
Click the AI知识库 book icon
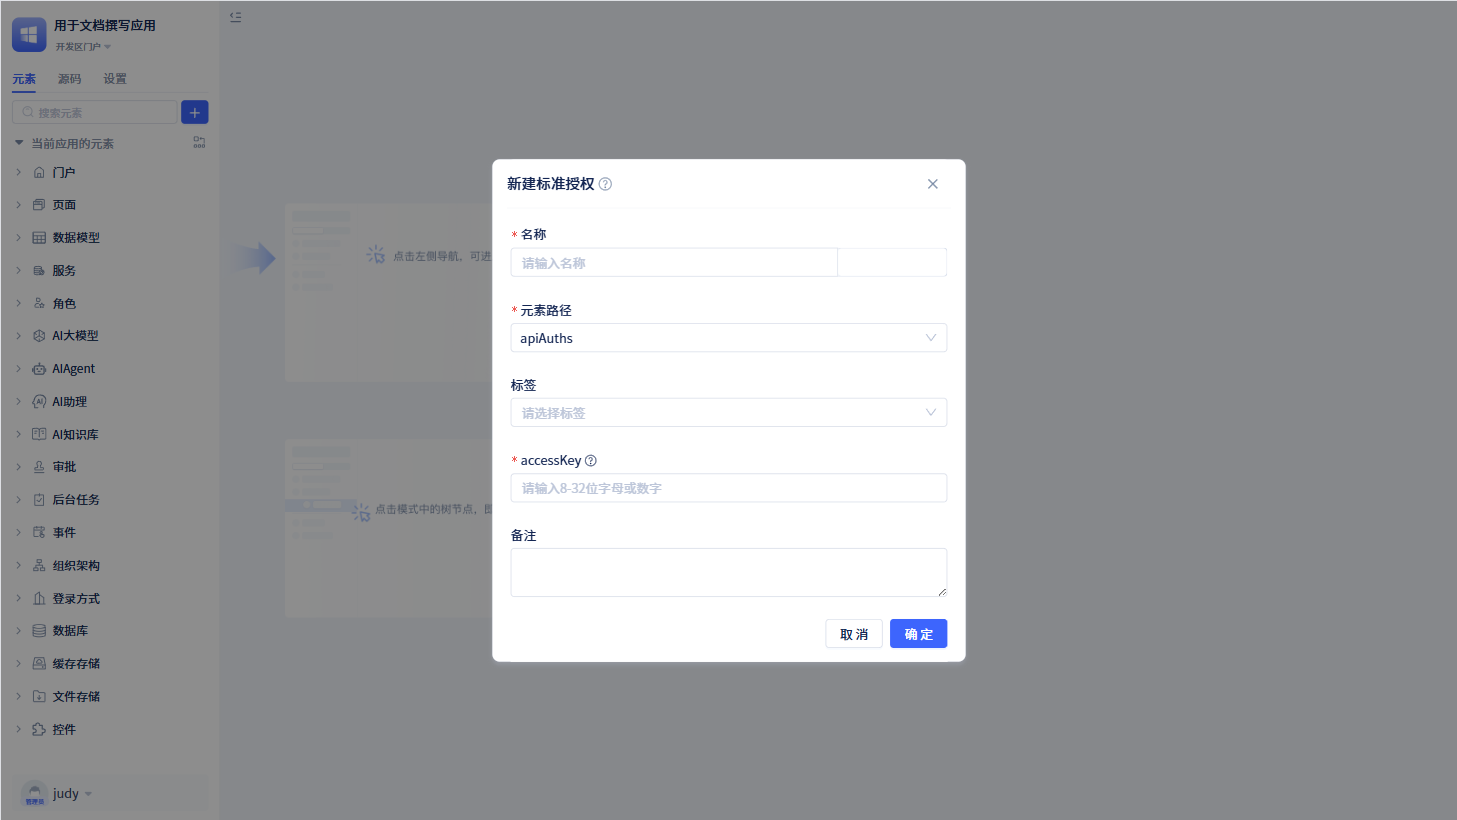coord(39,435)
